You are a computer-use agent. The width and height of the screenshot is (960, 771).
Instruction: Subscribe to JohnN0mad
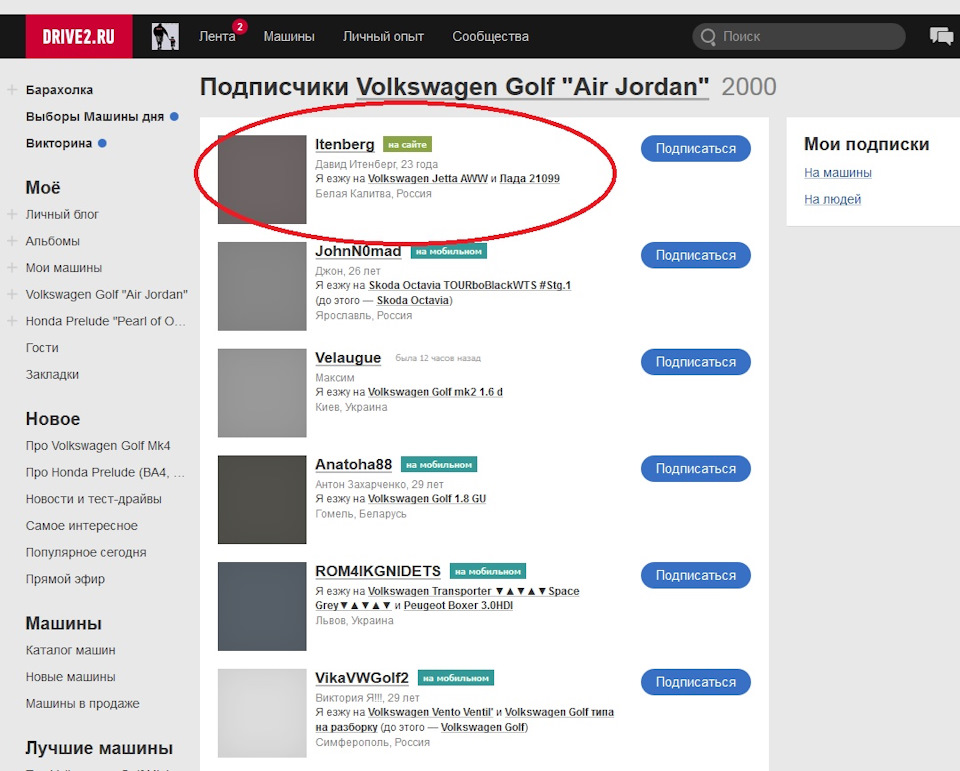pos(696,255)
